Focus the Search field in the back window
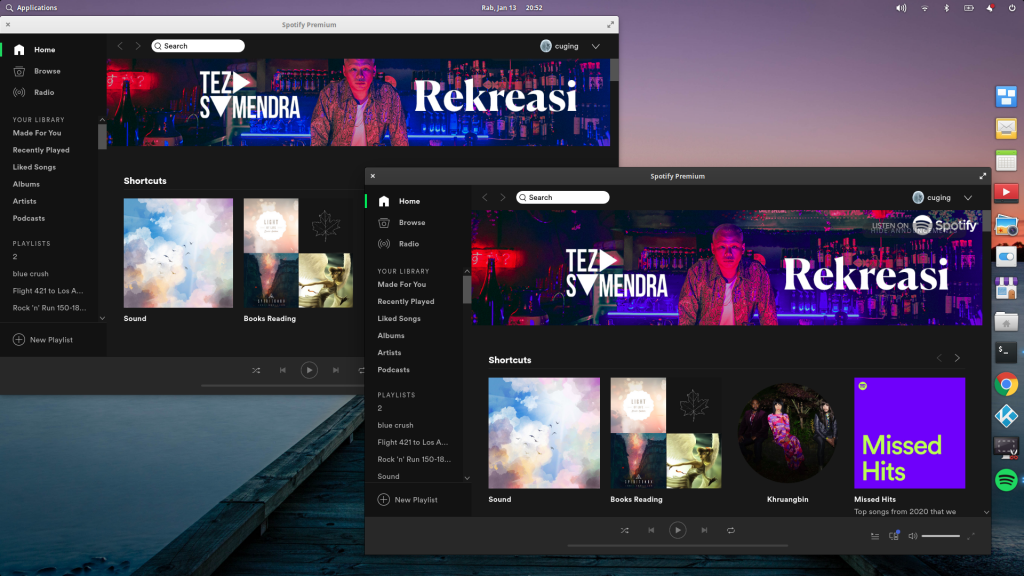Viewport: 1024px width, 576px height. click(198, 46)
